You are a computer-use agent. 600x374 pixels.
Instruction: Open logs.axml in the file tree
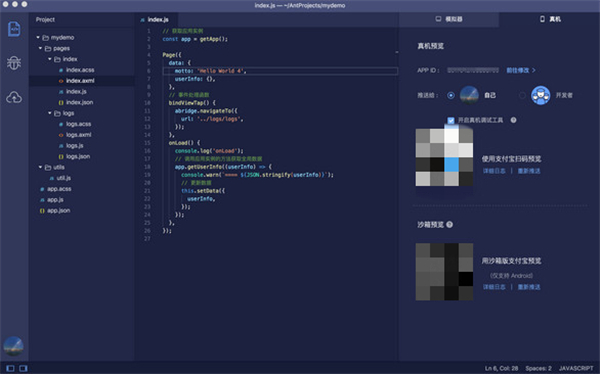click(78, 135)
